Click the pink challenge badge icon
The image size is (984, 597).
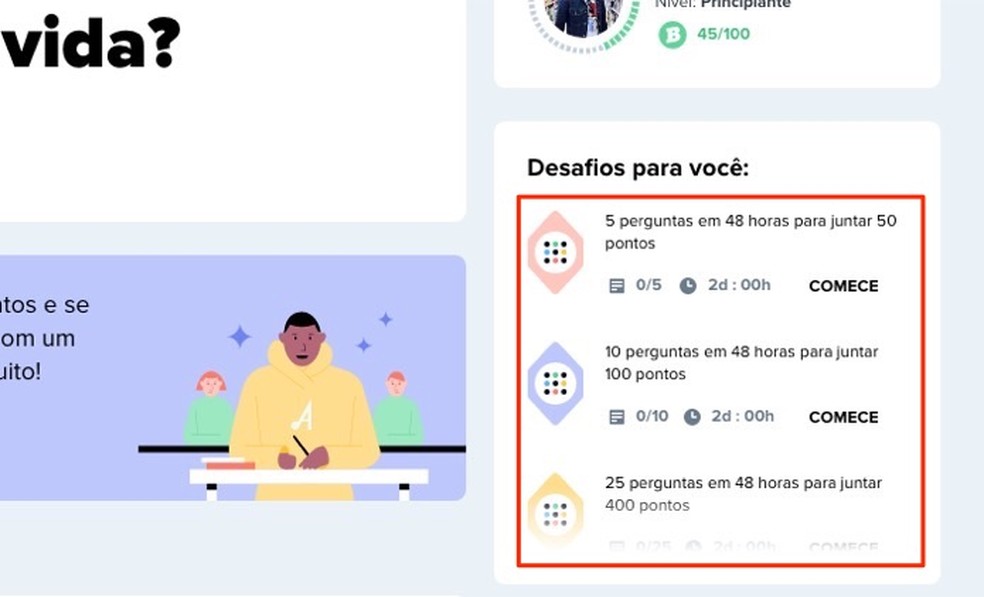(555, 252)
